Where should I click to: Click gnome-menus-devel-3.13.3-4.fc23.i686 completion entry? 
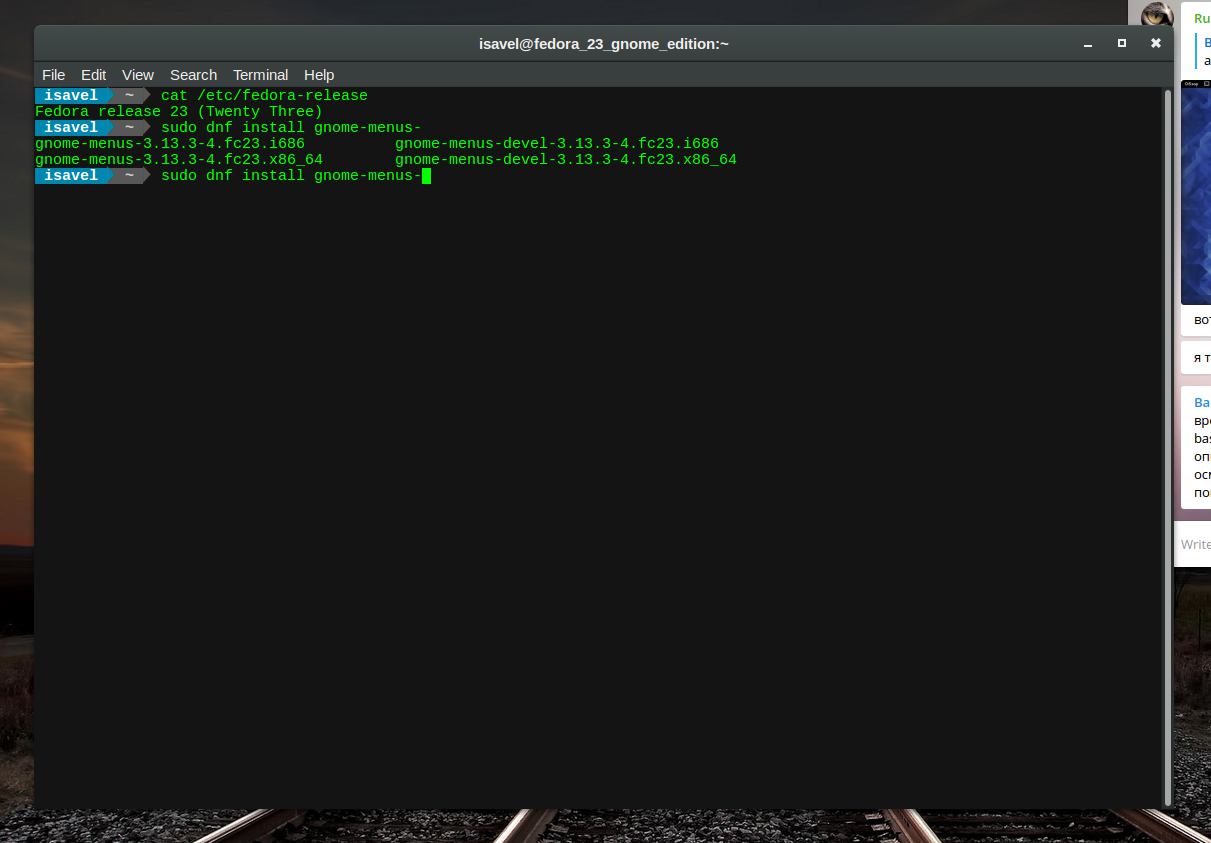[x=557, y=143]
